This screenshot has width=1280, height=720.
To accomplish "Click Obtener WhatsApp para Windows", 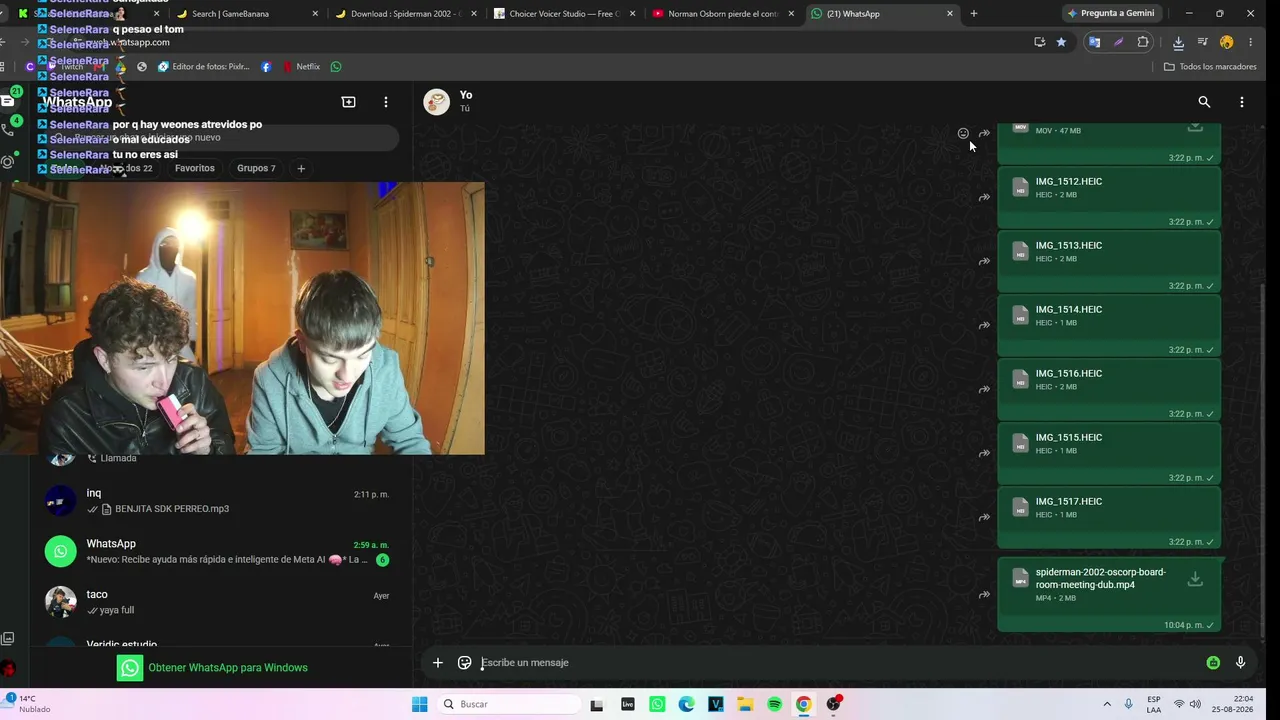I will pos(212,668).
